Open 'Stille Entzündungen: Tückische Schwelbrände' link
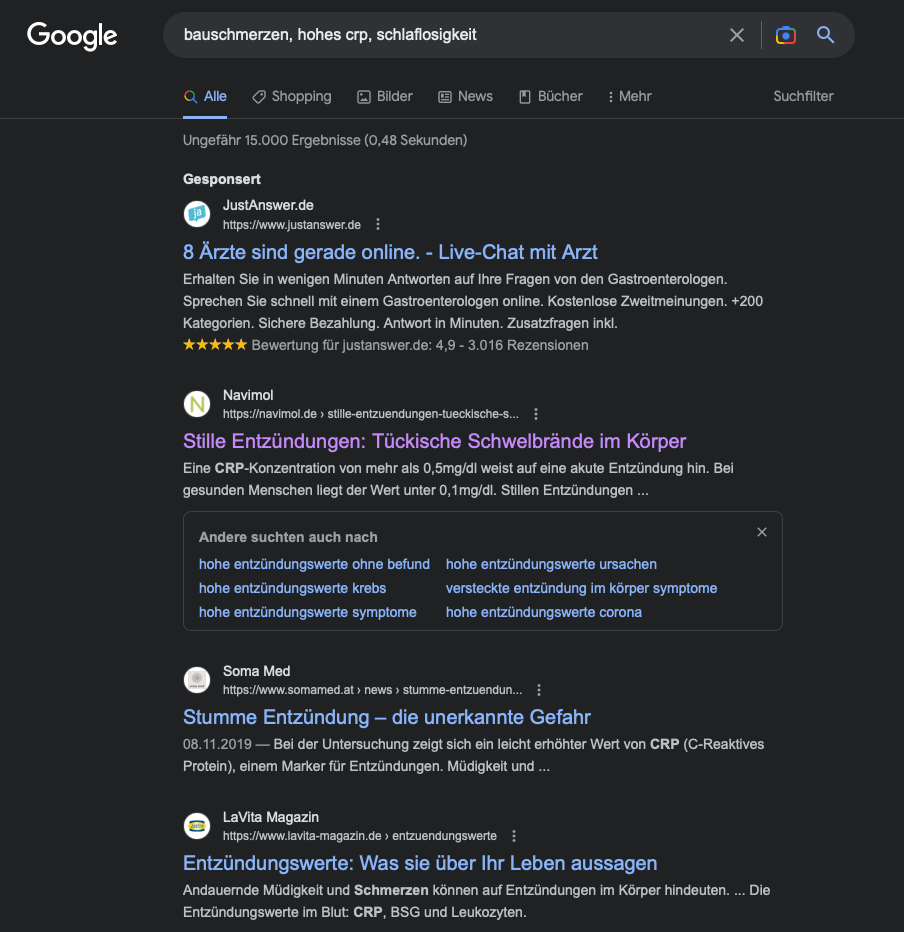Image resolution: width=904 pixels, height=932 pixels. click(x=434, y=442)
